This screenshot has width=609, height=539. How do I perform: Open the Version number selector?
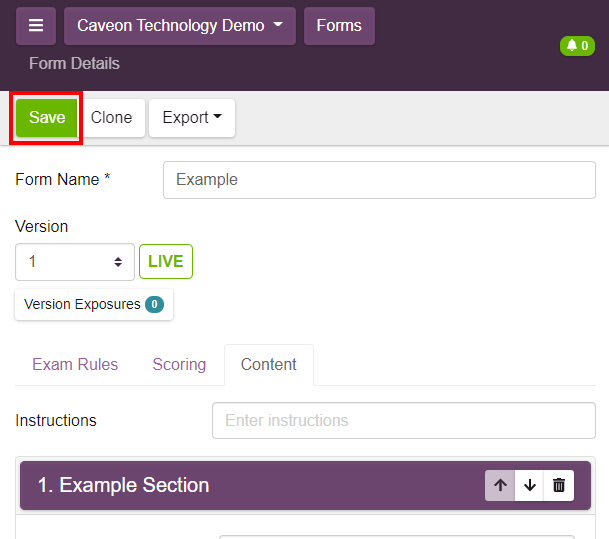tap(75, 262)
